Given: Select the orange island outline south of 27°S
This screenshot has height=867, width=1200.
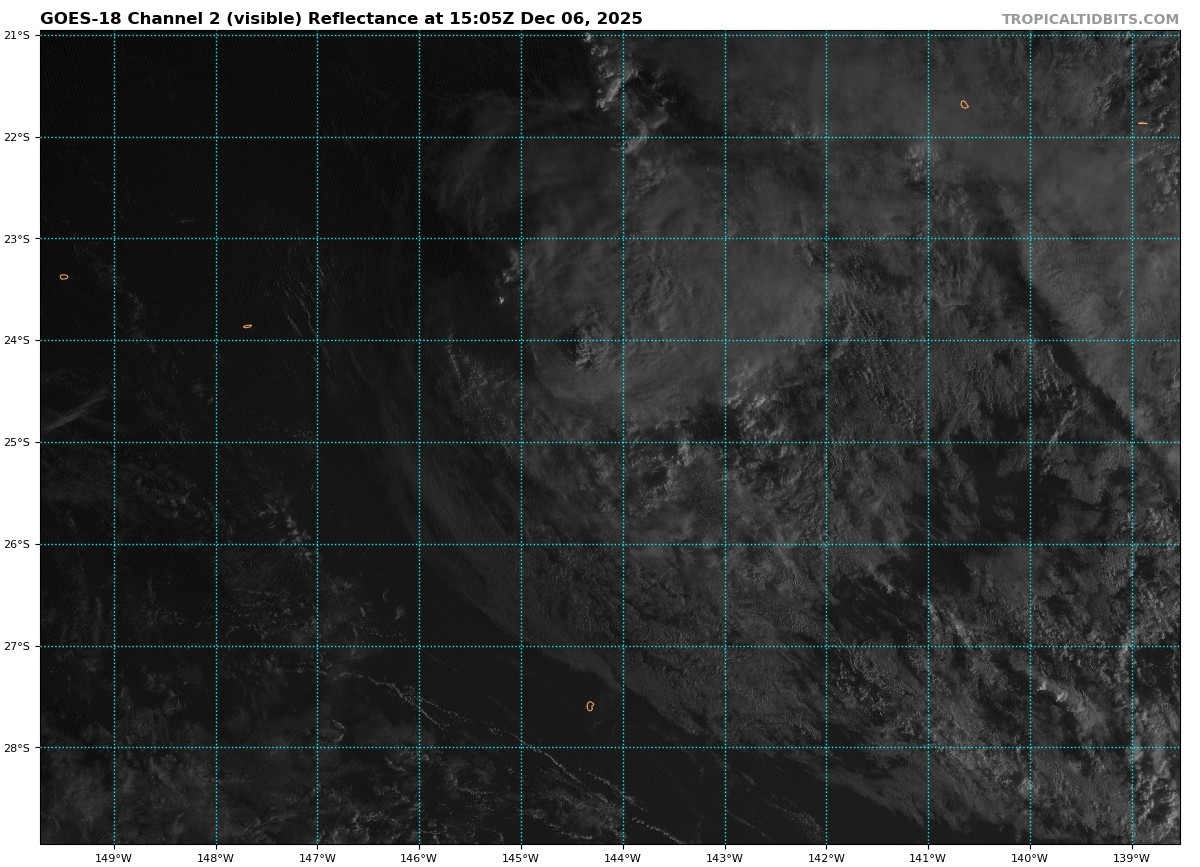Looking at the screenshot, I should (590, 706).
